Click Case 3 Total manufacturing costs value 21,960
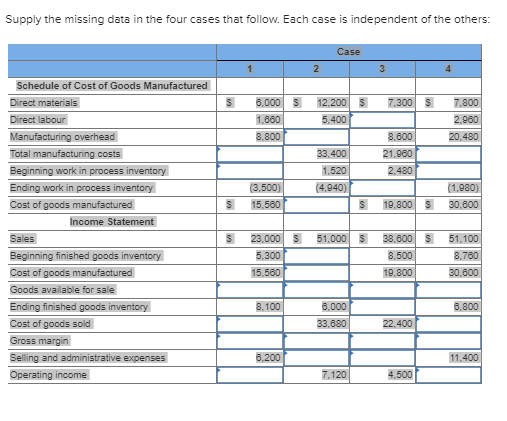Screen dimensions: 507x421 click(x=398, y=154)
